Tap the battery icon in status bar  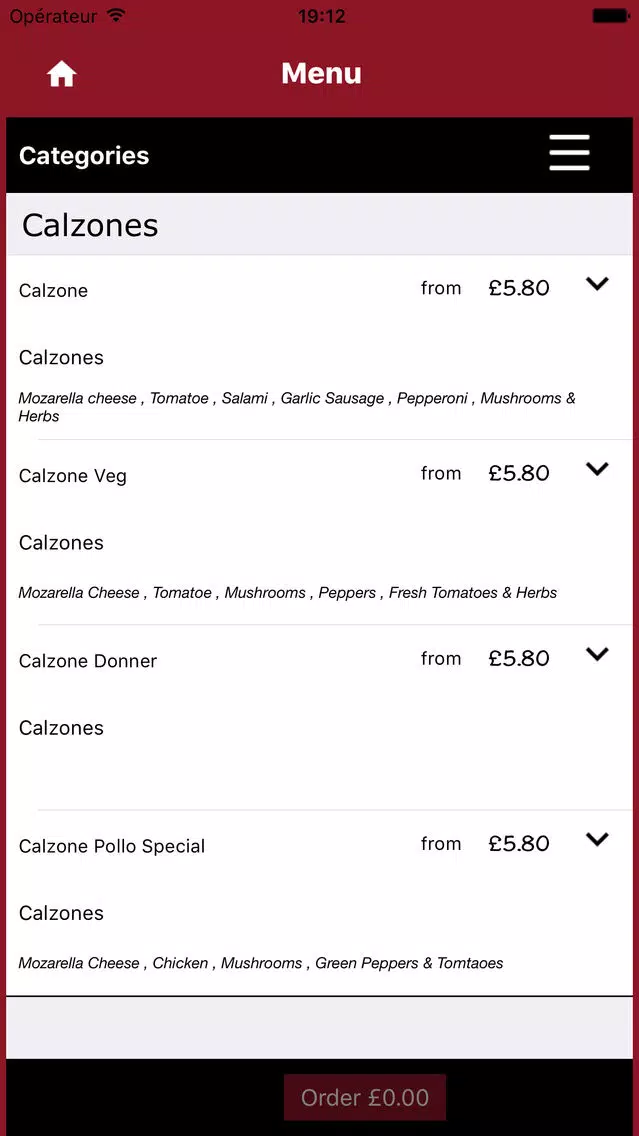click(610, 15)
